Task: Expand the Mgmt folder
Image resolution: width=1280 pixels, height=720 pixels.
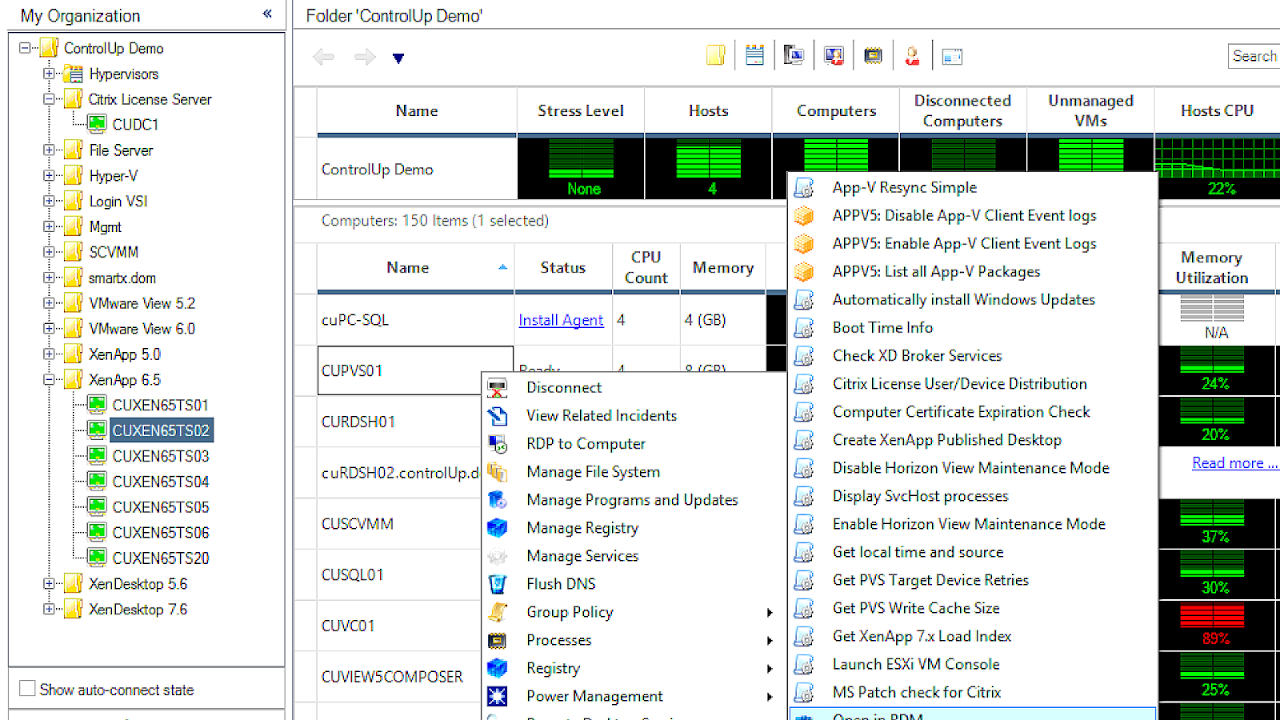Action: click(49, 227)
